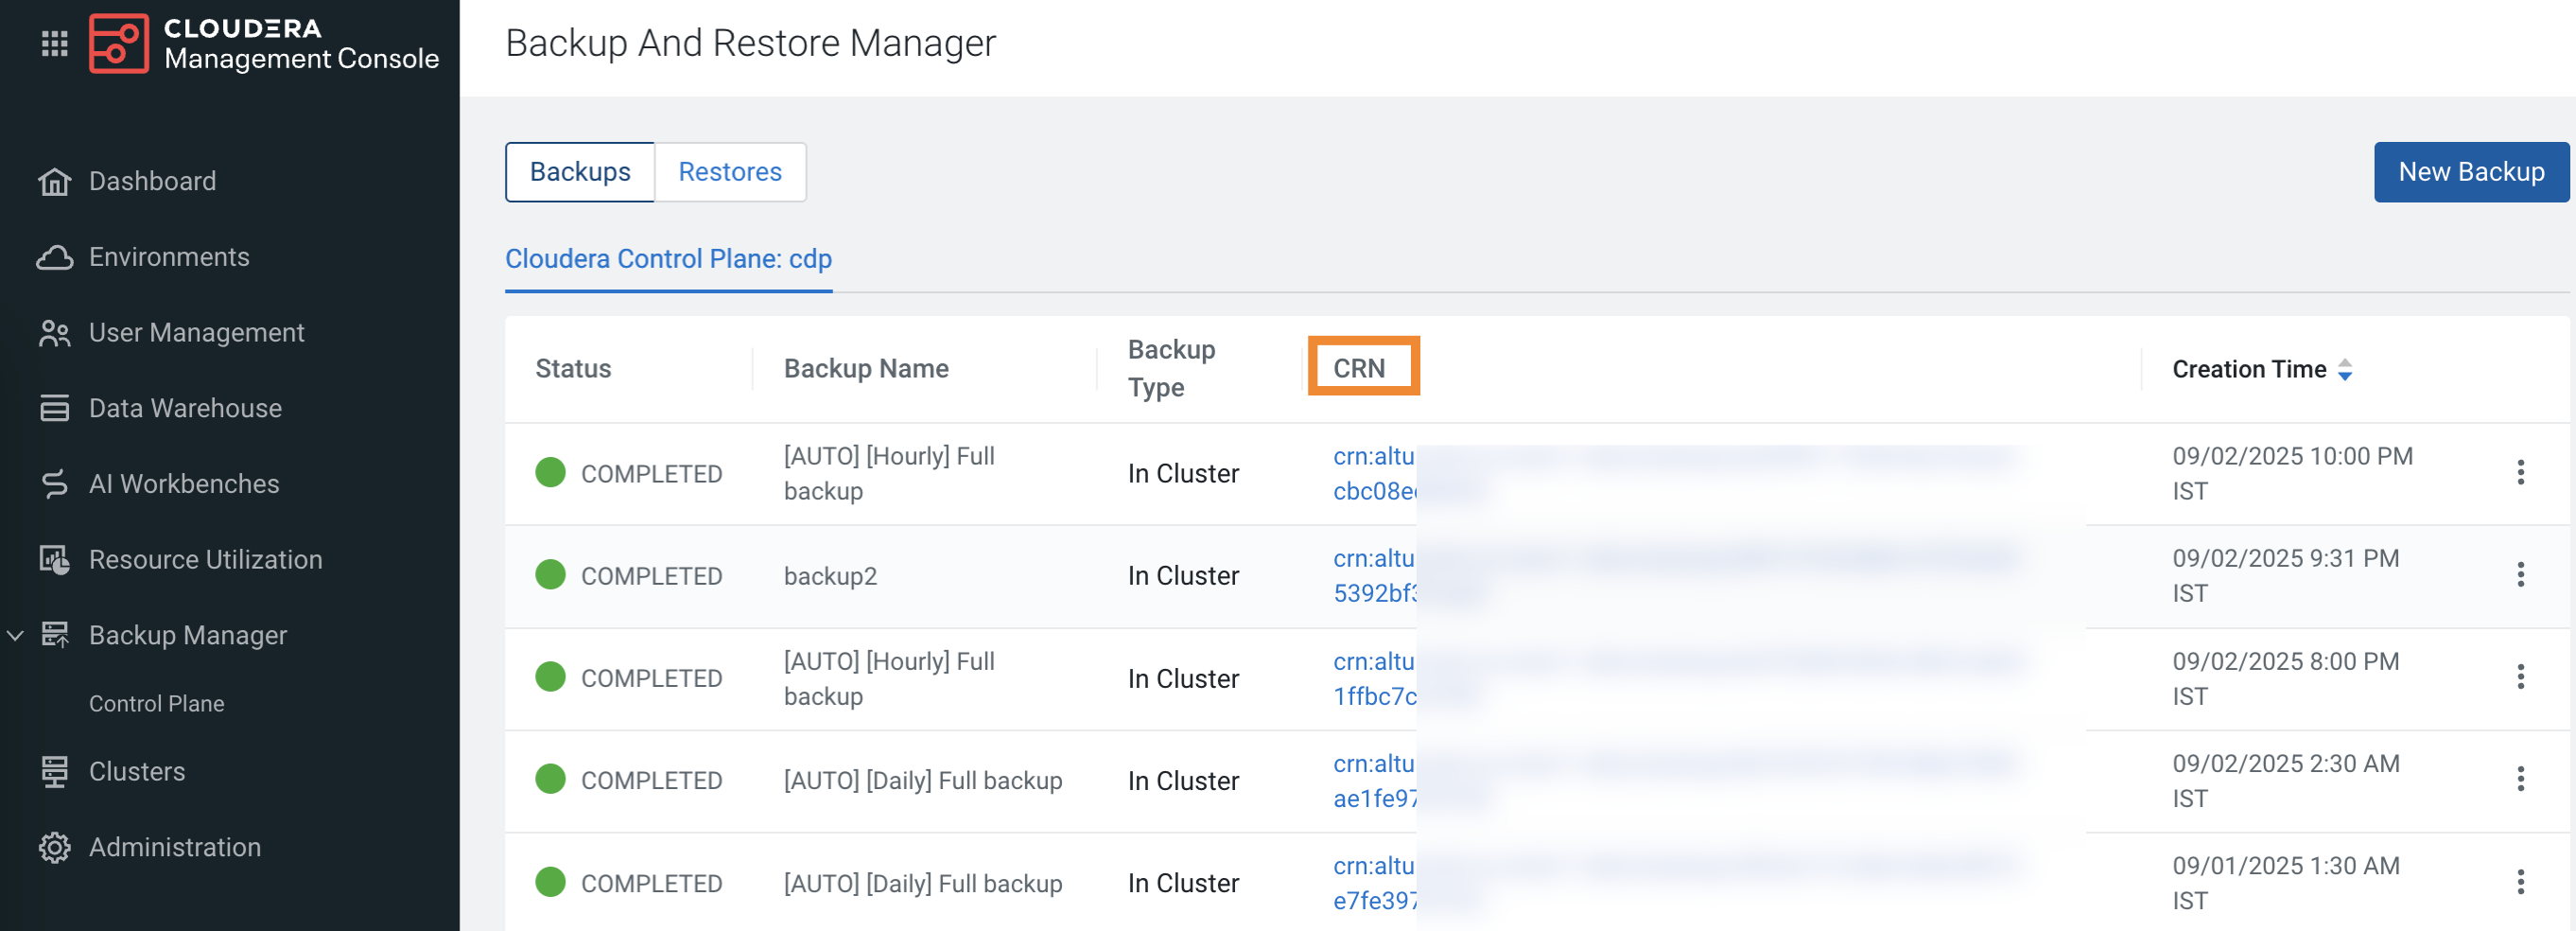Image resolution: width=2576 pixels, height=931 pixels.
Task: Switch to the Restores tab
Action: (x=730, y=171)
